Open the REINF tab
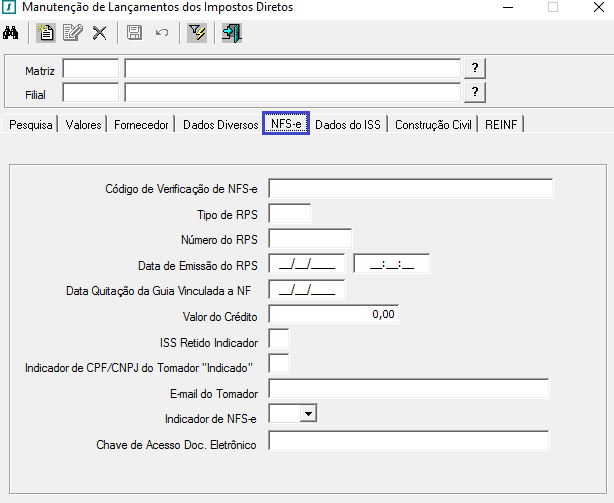 tap(501, 125)
